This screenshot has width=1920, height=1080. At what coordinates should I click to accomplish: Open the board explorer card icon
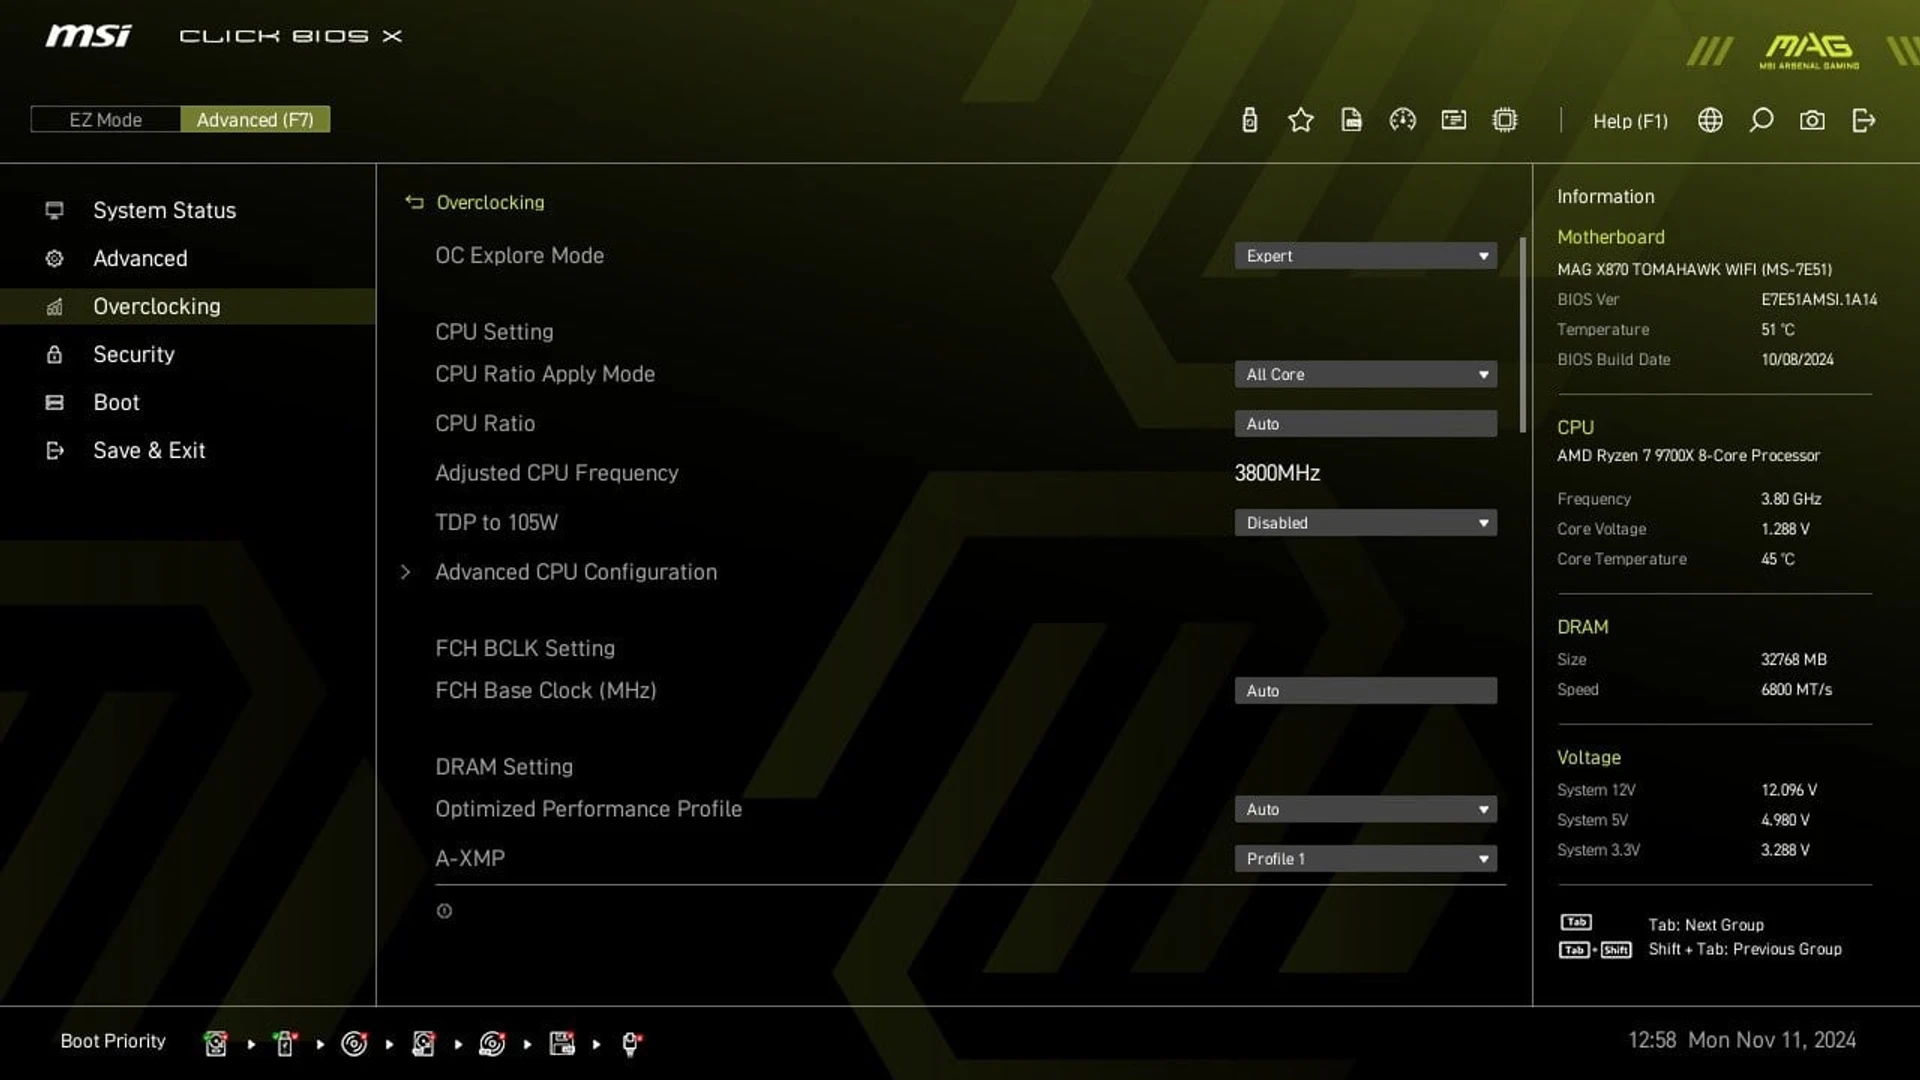point(1453,120)
